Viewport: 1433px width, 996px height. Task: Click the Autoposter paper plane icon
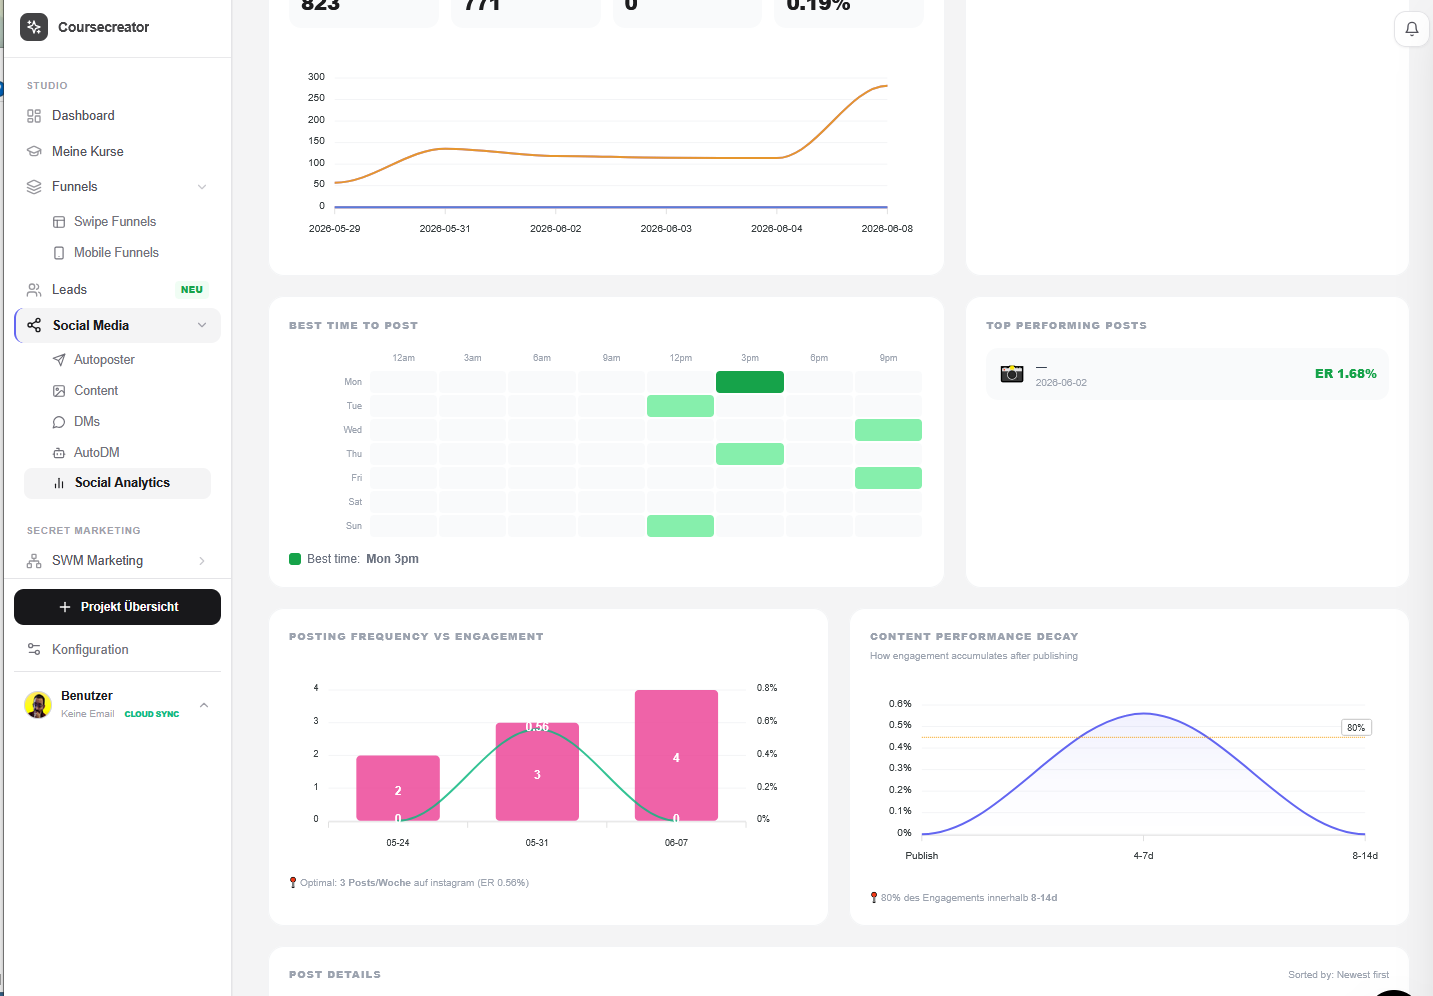(x=59, y=360)
